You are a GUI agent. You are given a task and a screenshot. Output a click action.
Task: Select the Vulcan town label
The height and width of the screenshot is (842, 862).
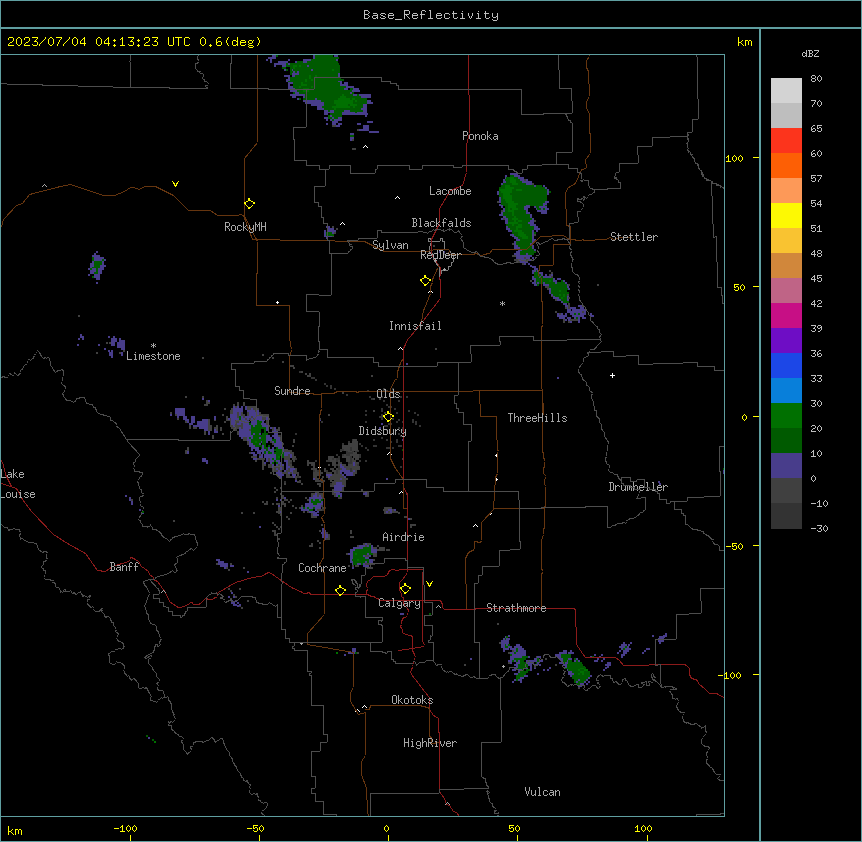[542, 792]
